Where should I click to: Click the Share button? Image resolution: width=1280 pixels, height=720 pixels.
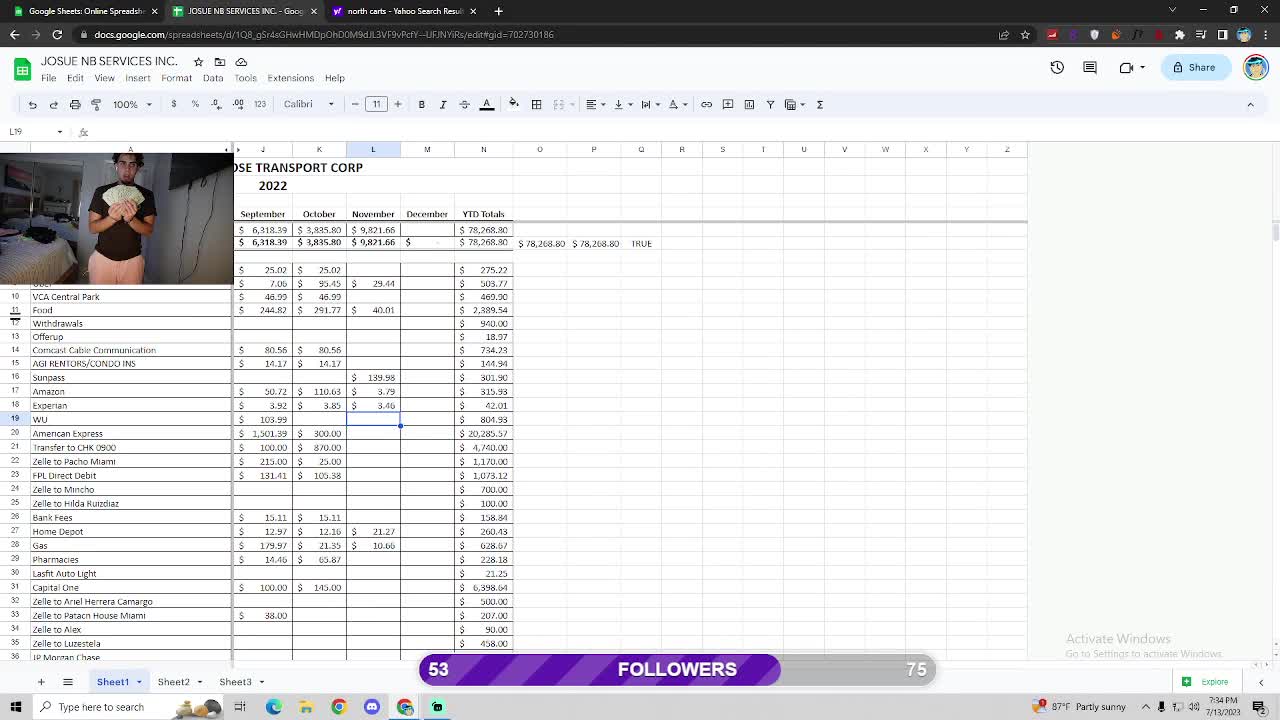[x=1194, y=67]
